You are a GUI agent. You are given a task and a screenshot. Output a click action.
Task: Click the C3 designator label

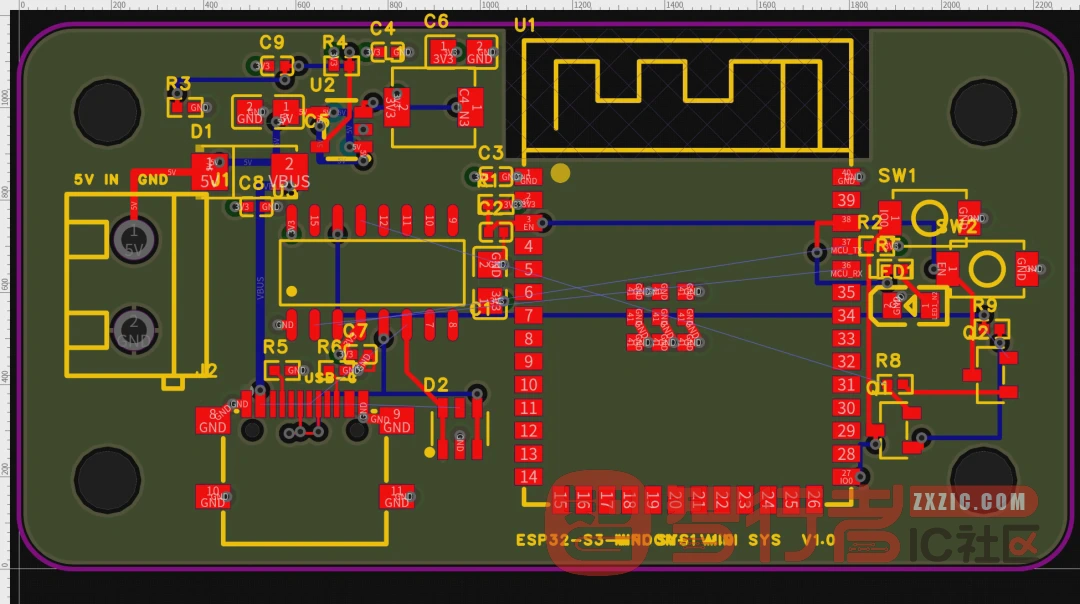(x=491, y=153)
